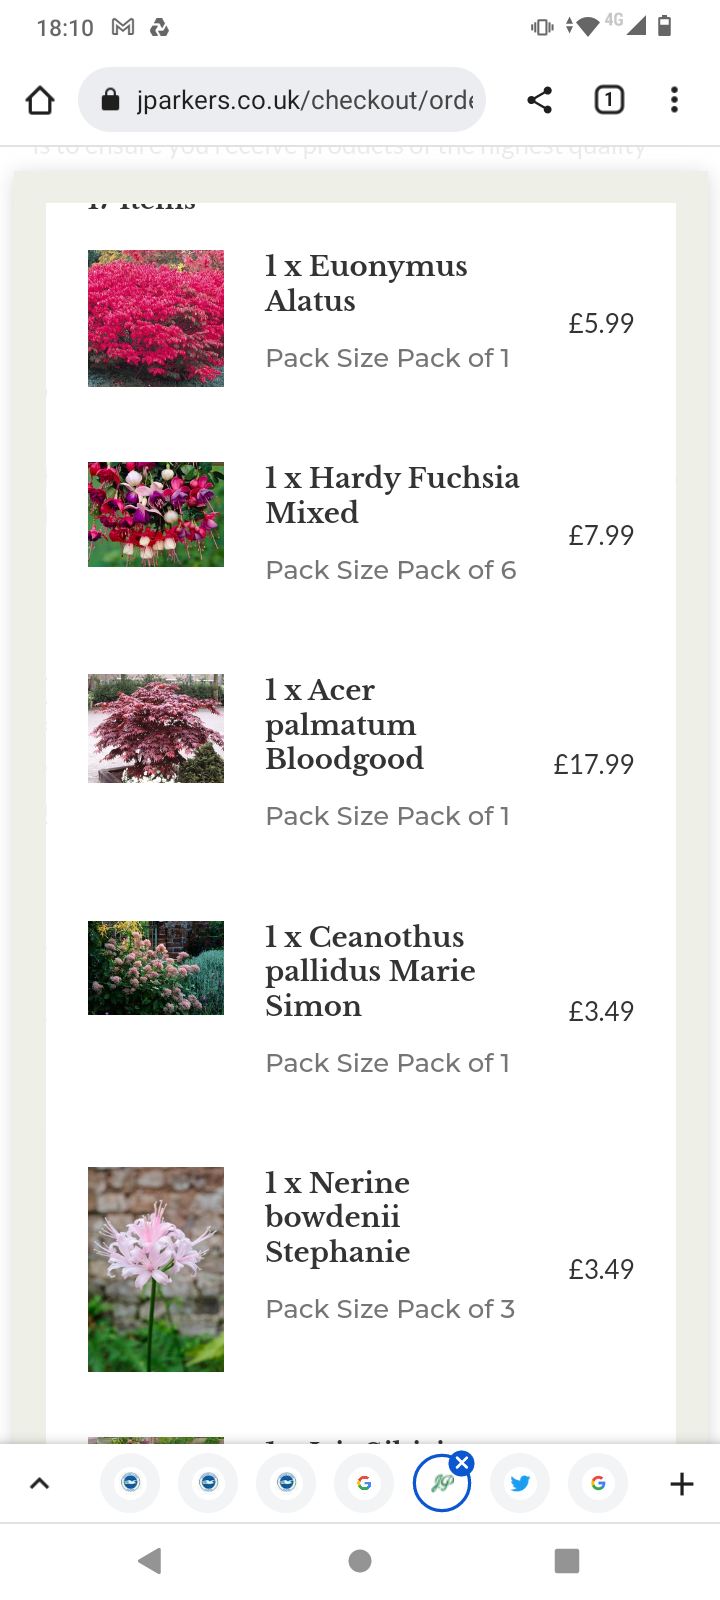Open Euonymus Alatus product thumbnail
This screenshot has width=720, height=1600.
point(156,318)
